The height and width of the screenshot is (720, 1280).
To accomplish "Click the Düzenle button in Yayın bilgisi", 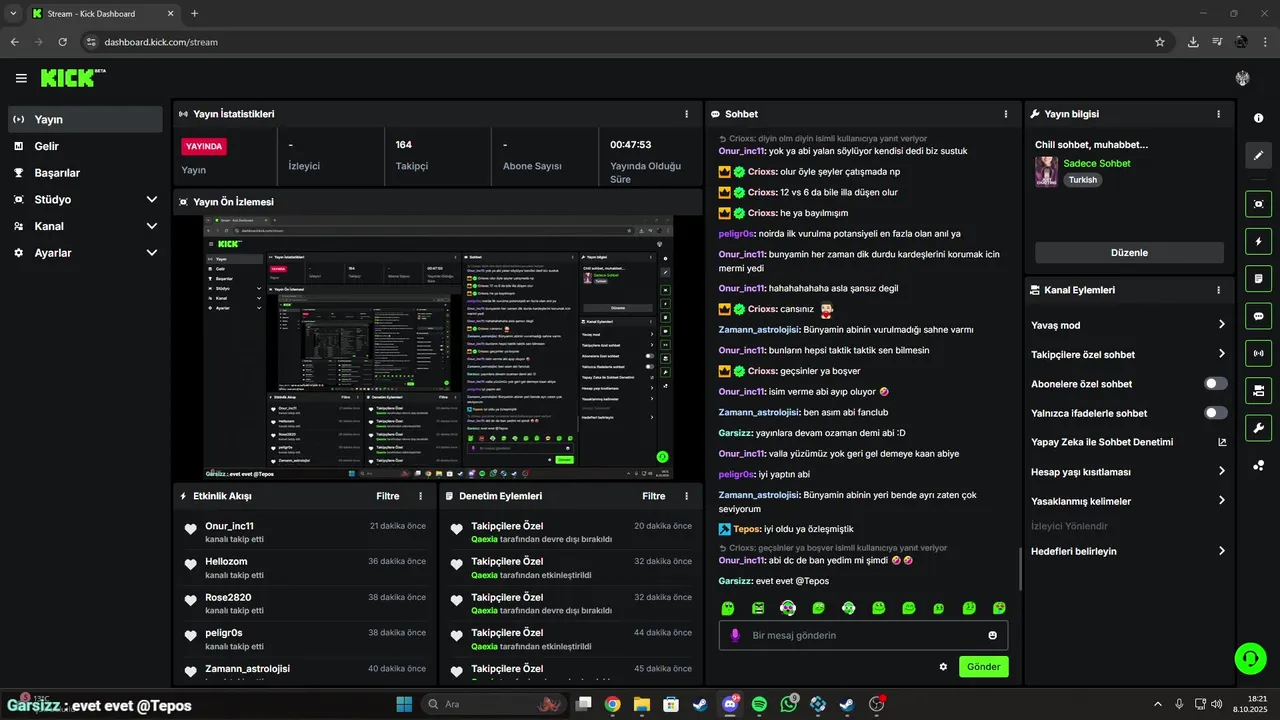I will (1129, 253).
